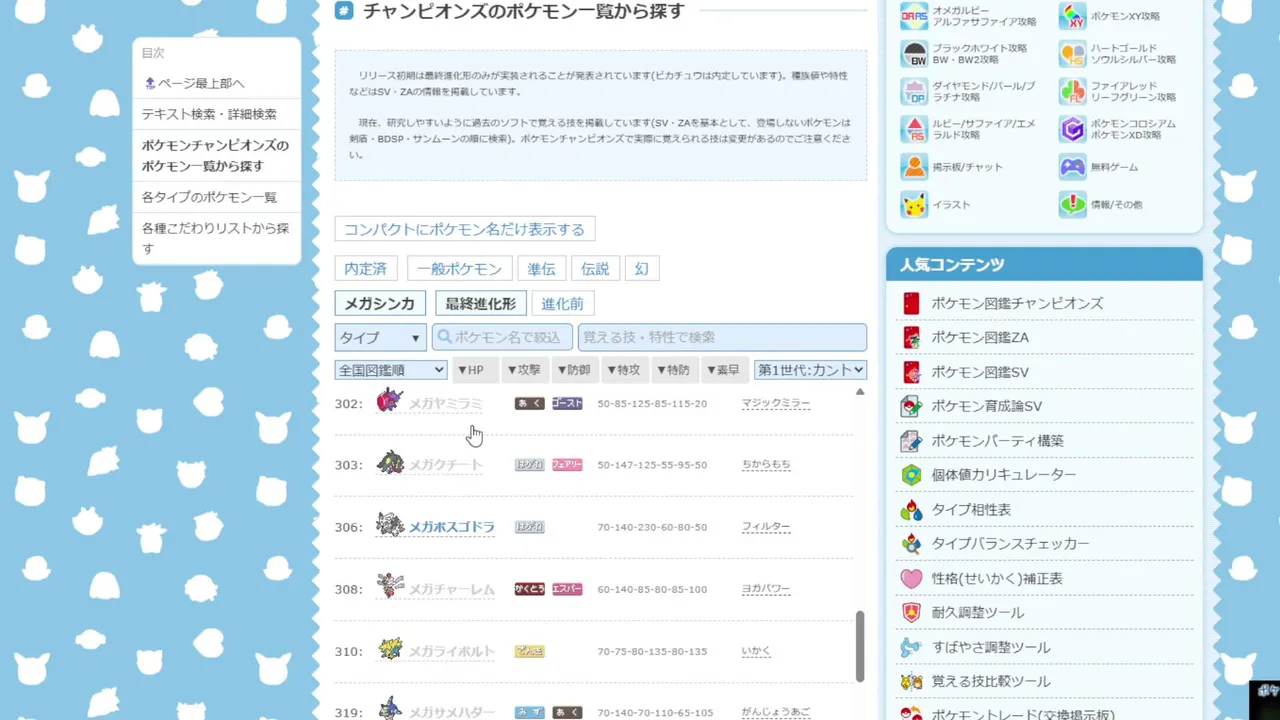Click the 覚える技比較ツール icon
This screenshot has height=720, width=1280.
click(x=911, y=681)
